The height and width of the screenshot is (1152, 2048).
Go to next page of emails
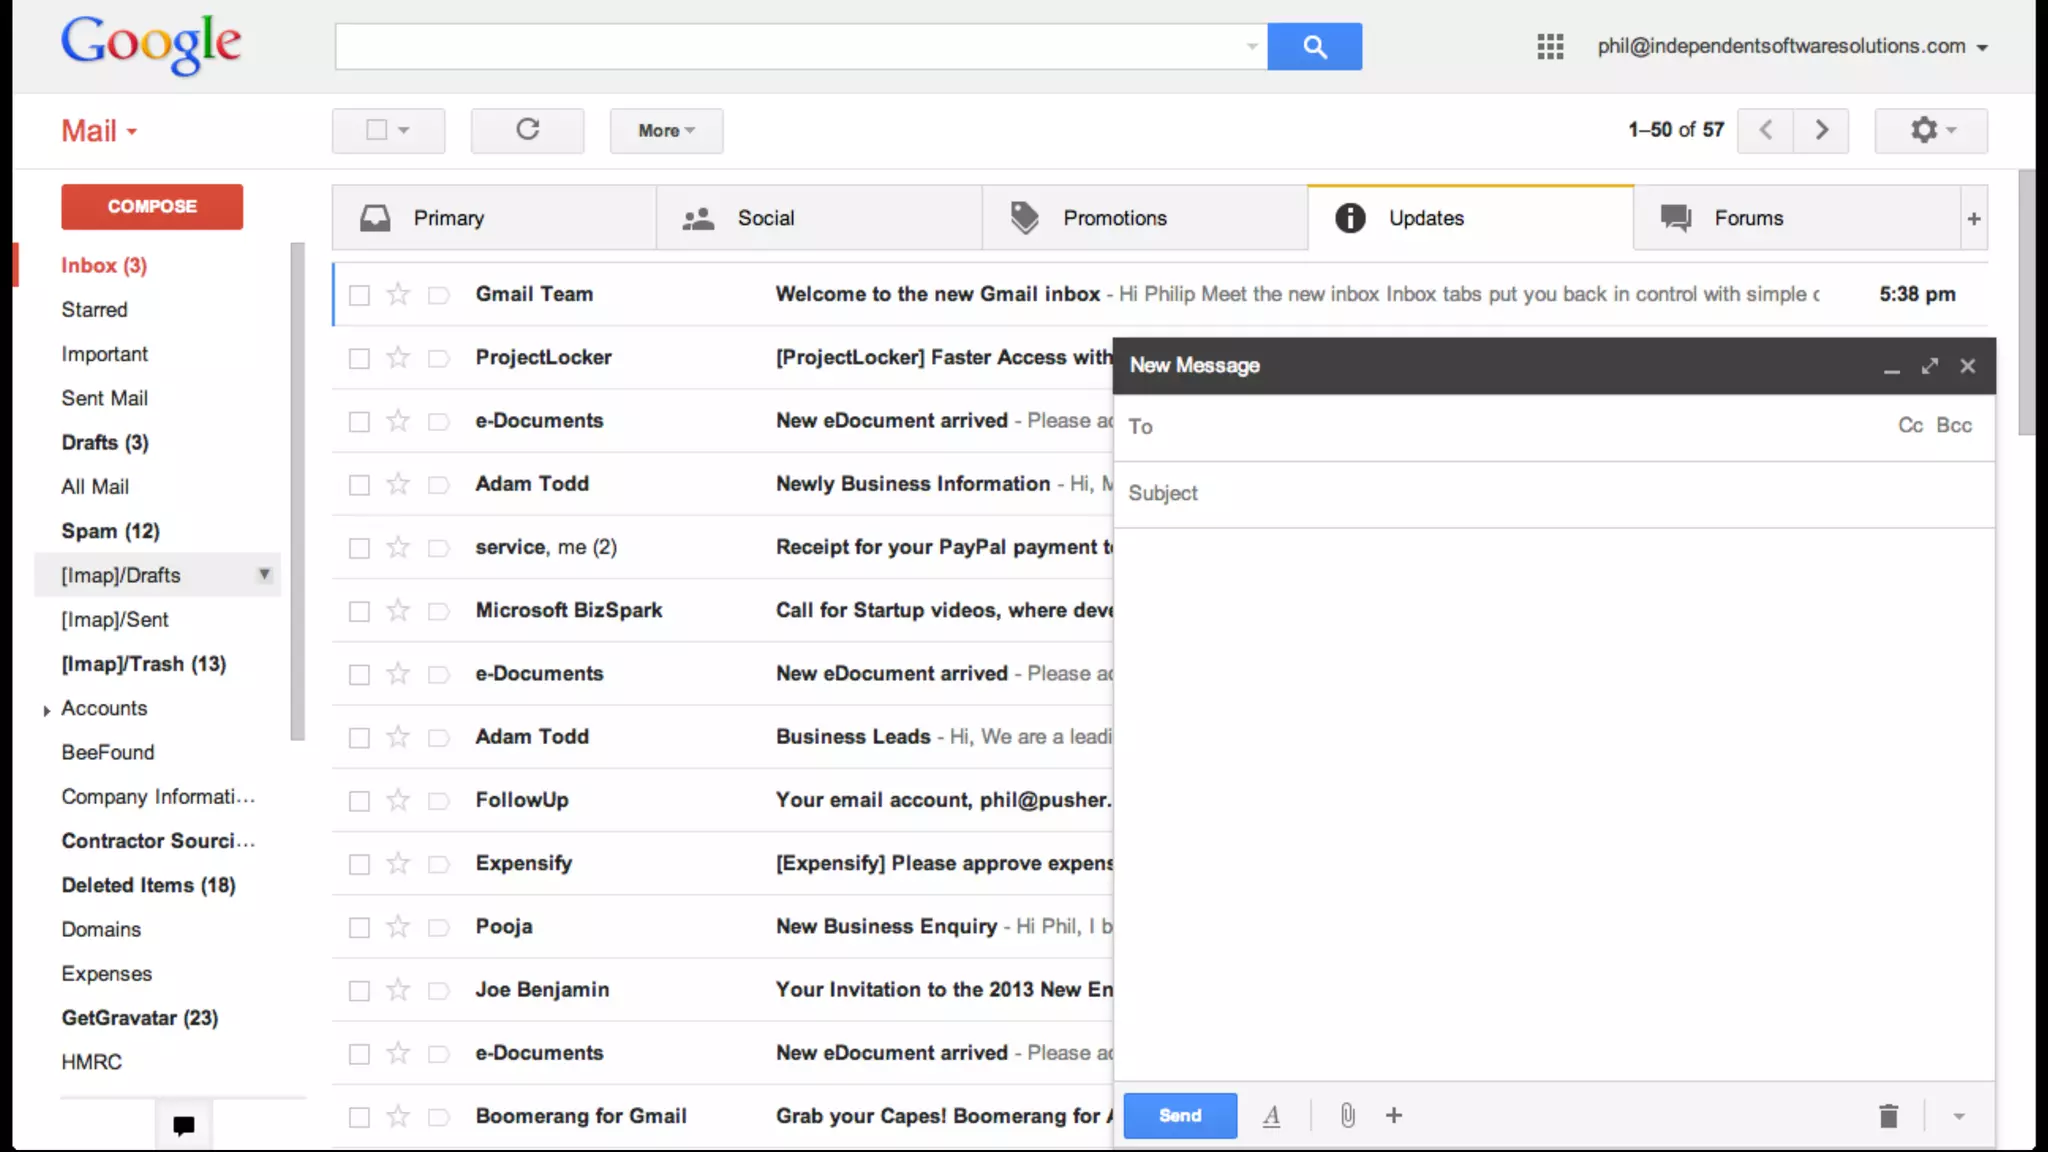tap(1821, 130)
